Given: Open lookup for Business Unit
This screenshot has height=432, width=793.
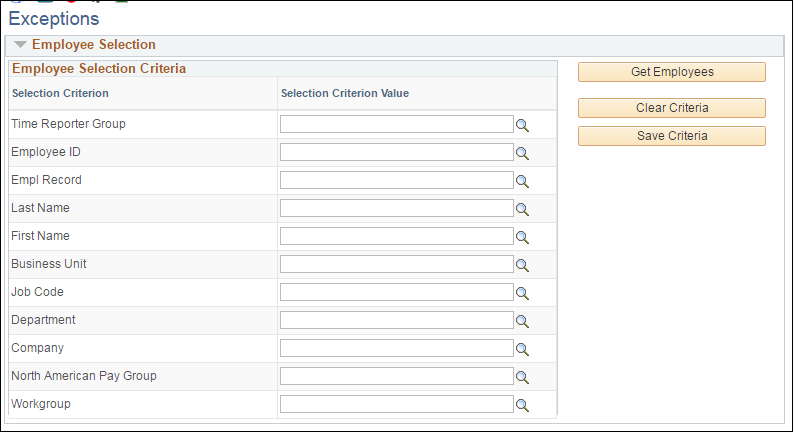Looking at the screenshot, I should (x=522, y=265).
